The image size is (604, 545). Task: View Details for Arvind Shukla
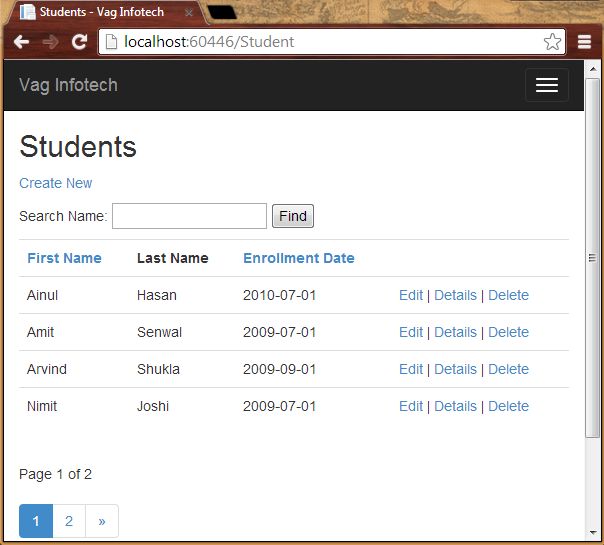pyautogui.click(x=455, y=369)
